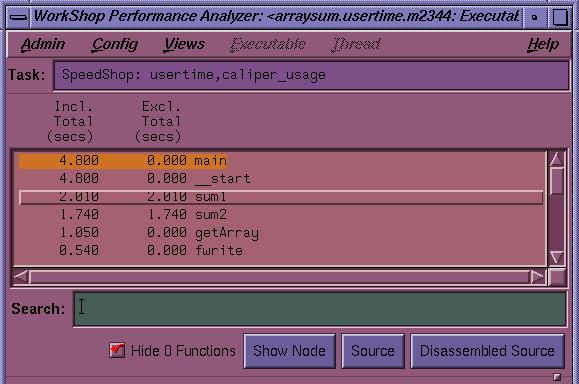This screenshot has height=384, width=579.
Task: Click the Excl. Total (secs) column header
Action: point(158,121)
